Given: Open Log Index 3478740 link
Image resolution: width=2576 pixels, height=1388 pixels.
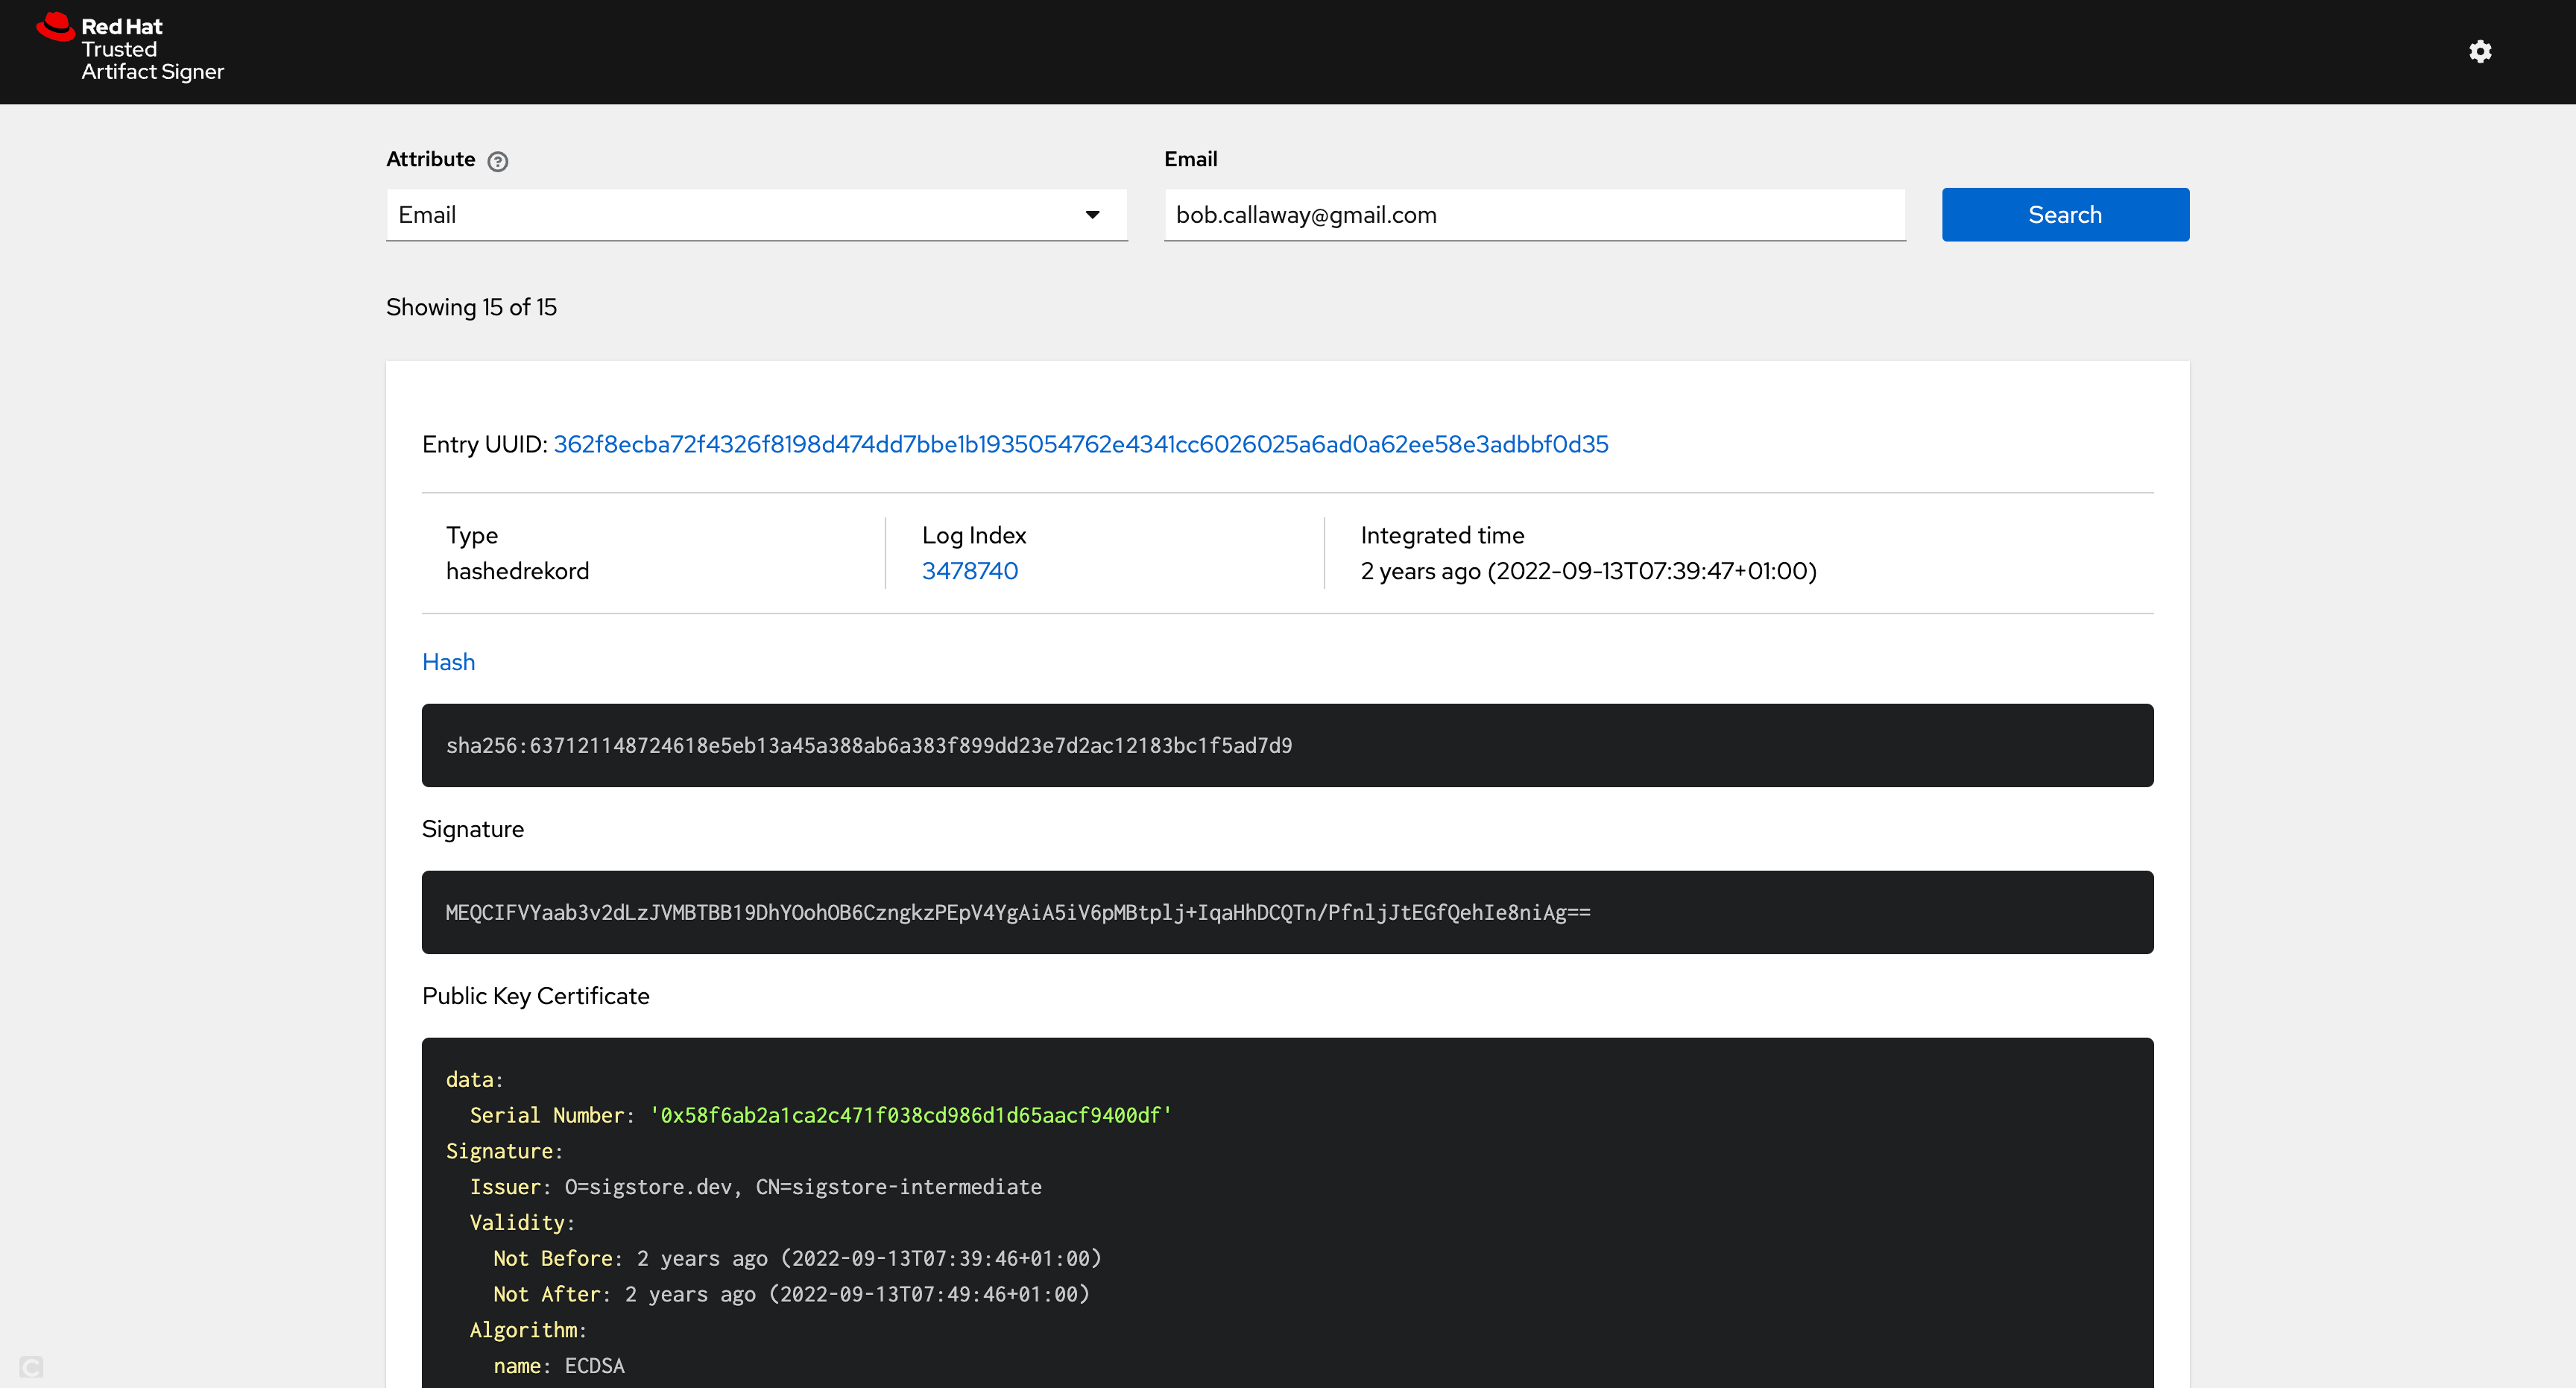Looking at the screenshot, I should click(969, 571).
